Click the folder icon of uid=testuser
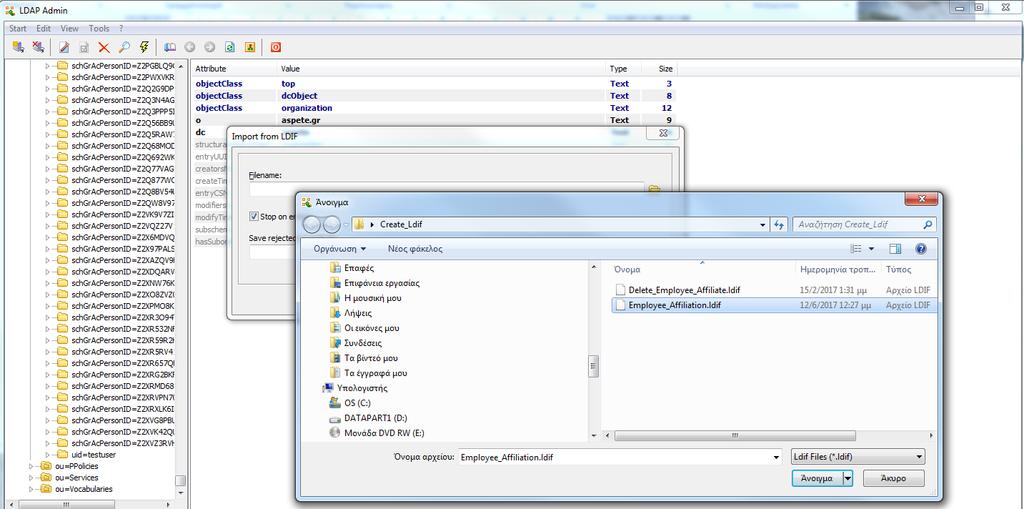Viewport: 1024px width, 509px height. click(x=62, y=454)
